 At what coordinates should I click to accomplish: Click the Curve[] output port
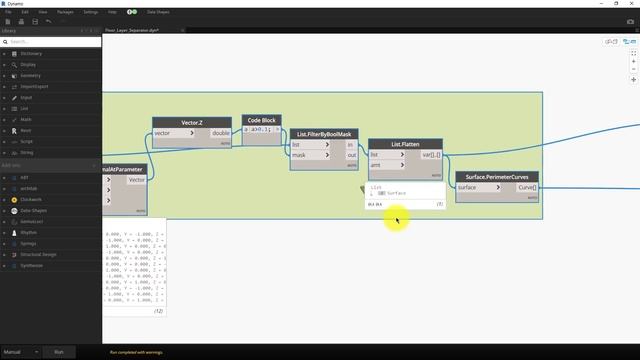[x=527, y=187]
